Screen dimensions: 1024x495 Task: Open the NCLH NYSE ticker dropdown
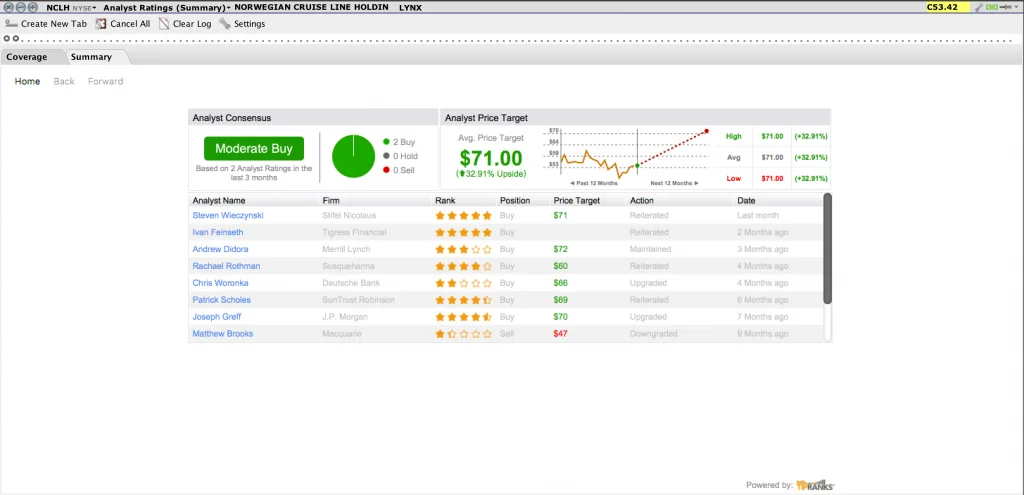[x=71, y=7]
